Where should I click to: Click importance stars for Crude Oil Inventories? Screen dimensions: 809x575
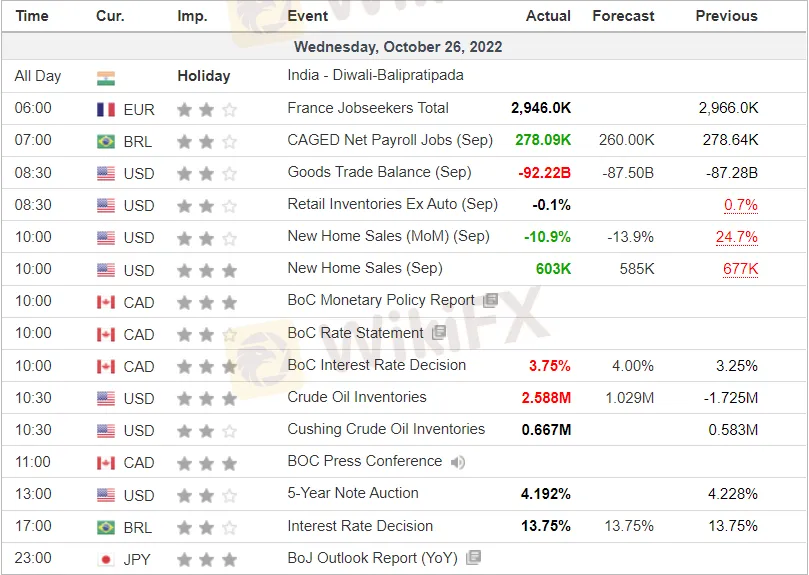207,398
